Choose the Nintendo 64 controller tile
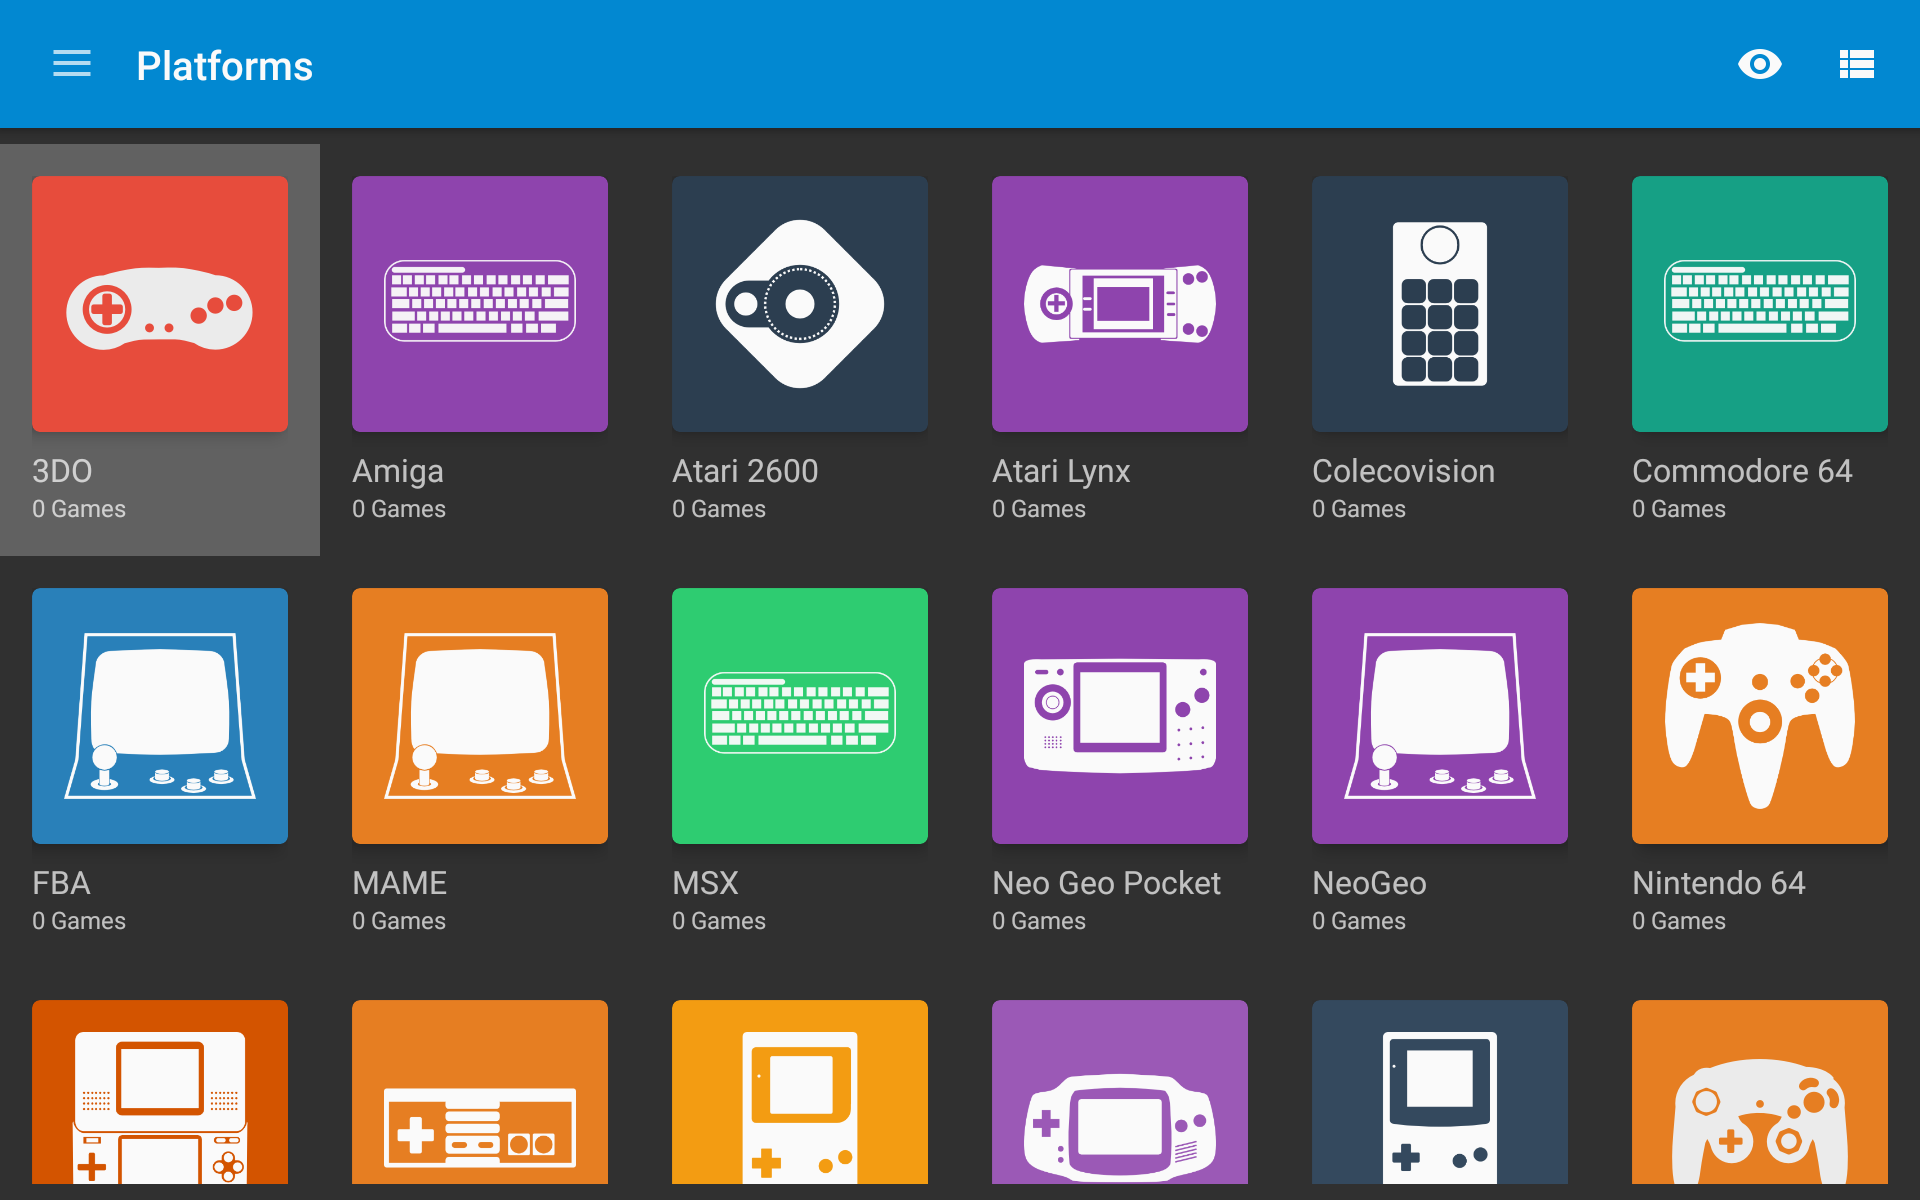1920x1200 pixels. pos(1760,716)
